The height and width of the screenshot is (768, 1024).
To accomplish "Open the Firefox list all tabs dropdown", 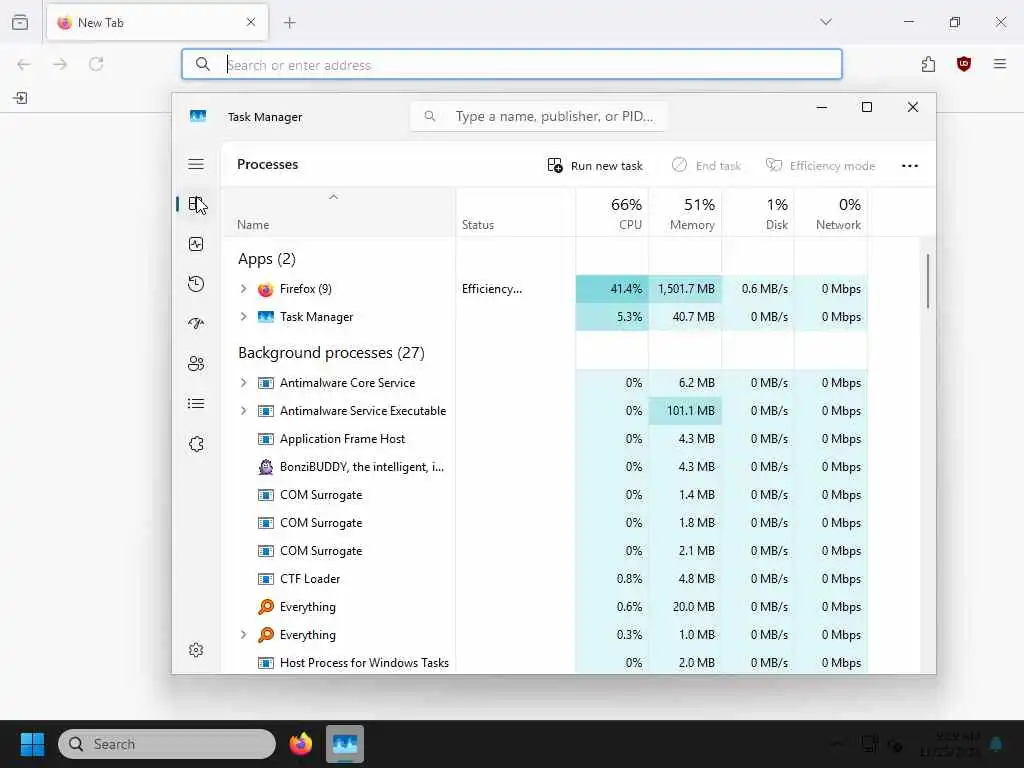I will coord(826,22).
